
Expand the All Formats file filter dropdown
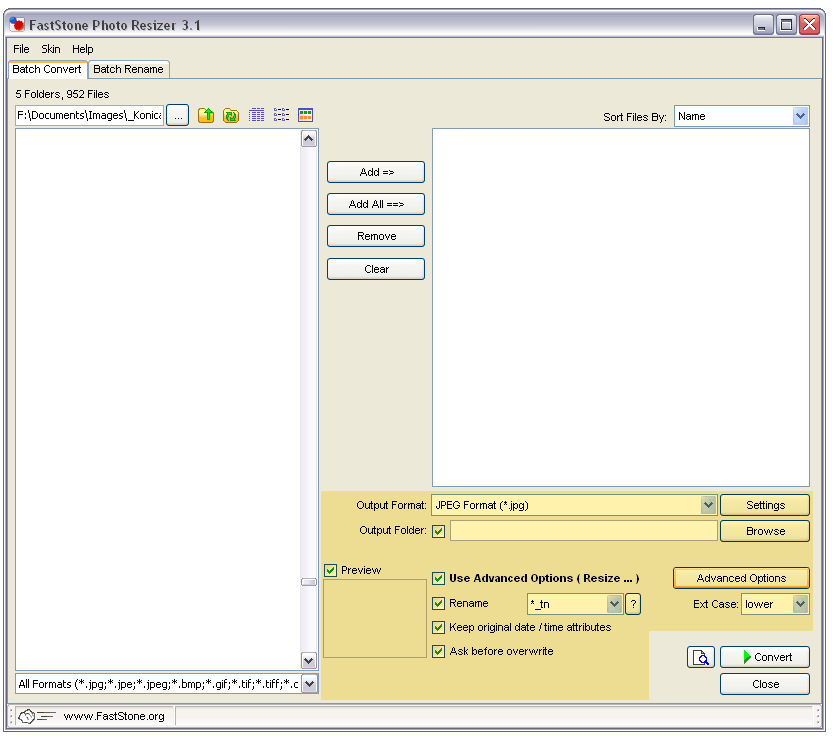[x=309, y=684]
